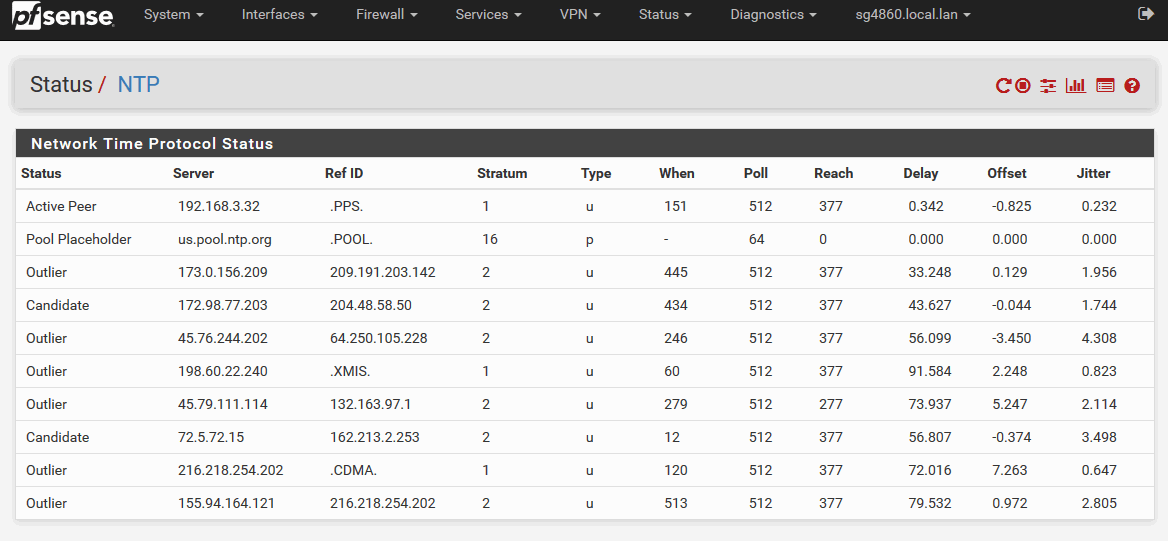
Task: Open the Services menu
Action: click(489, 14)
